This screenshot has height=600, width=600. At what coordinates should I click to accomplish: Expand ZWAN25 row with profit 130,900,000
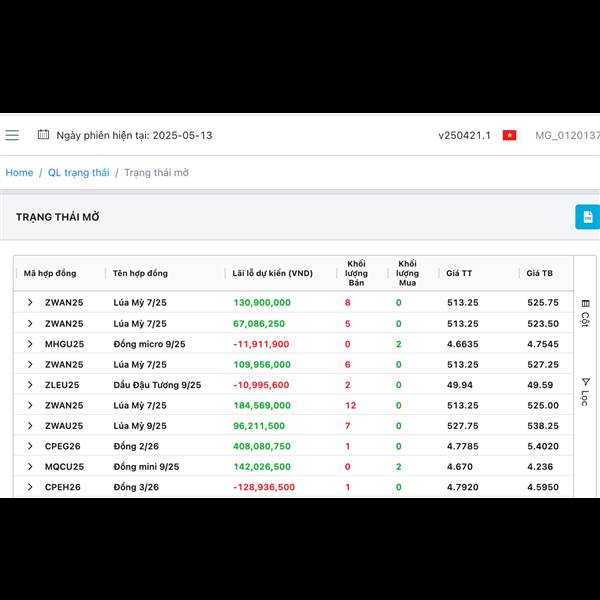point(30,302)
